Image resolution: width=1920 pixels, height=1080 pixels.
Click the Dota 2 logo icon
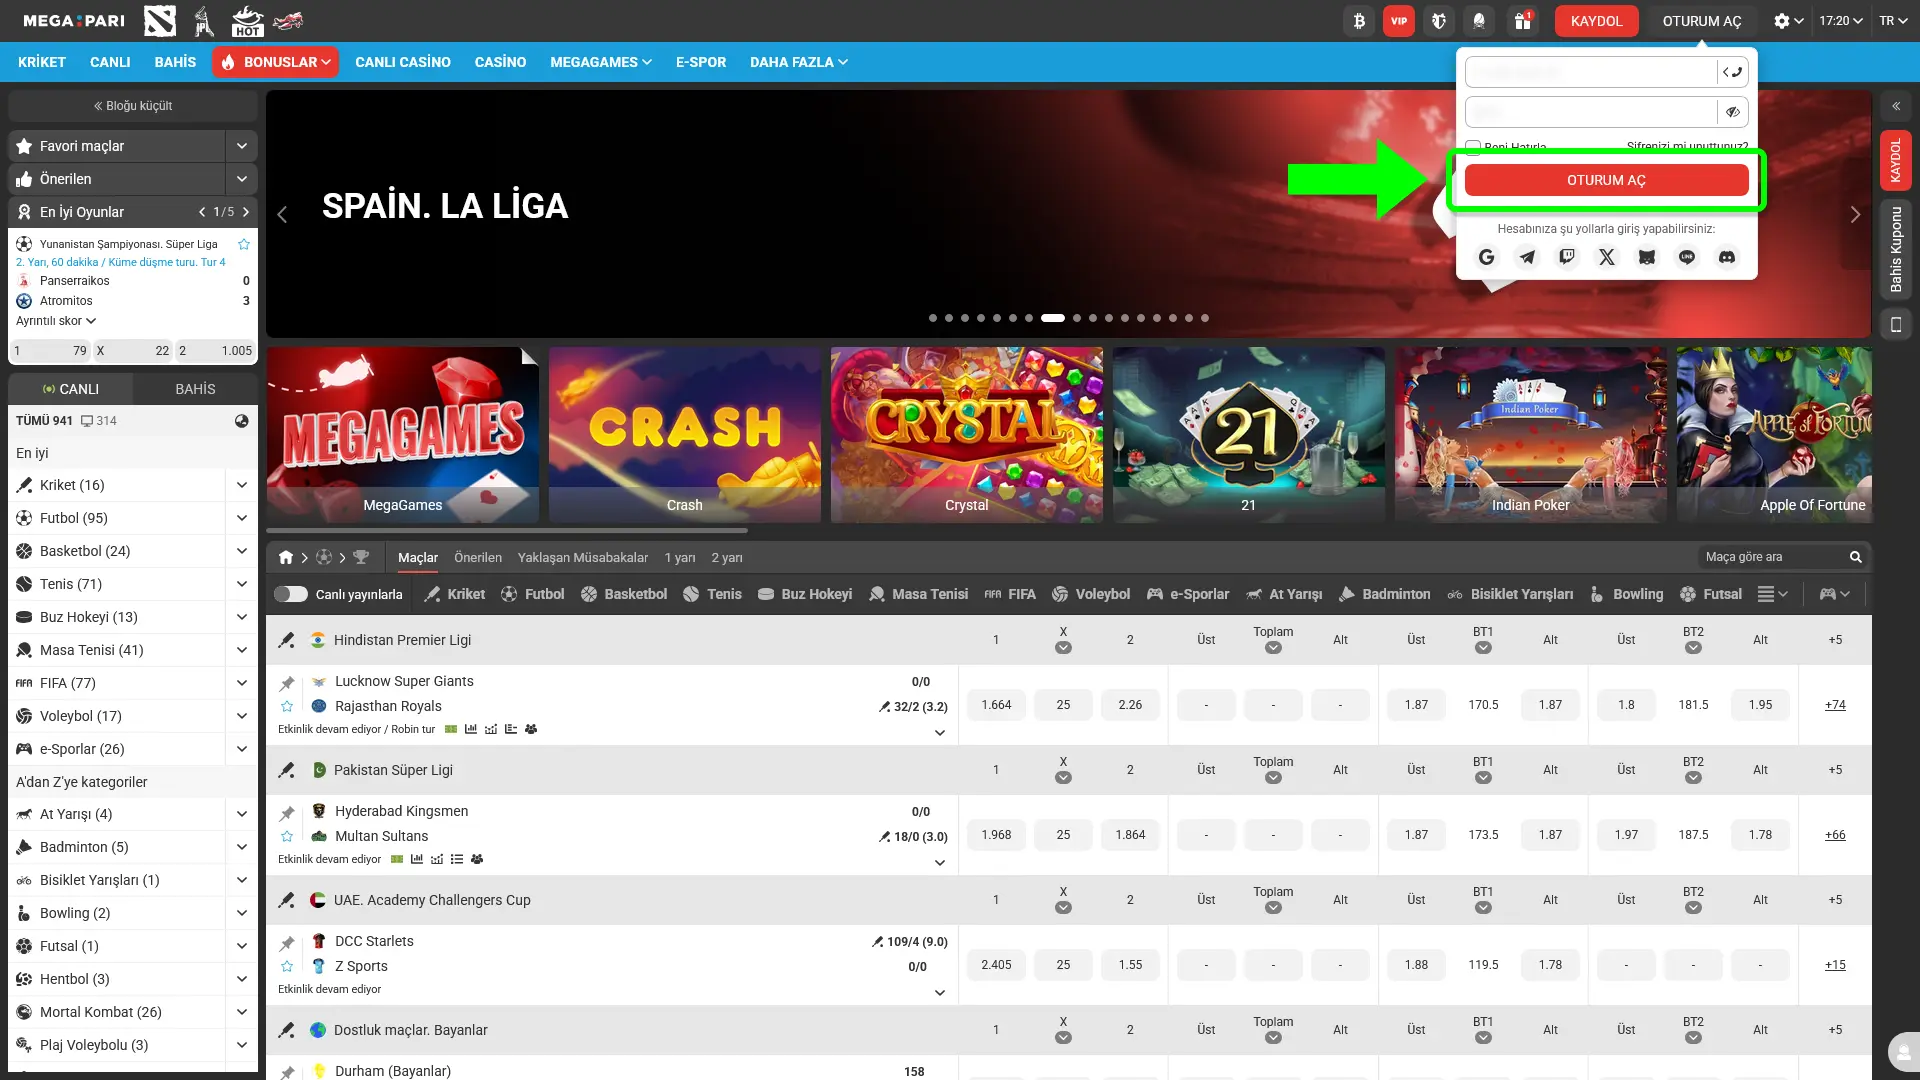[160, 21]
